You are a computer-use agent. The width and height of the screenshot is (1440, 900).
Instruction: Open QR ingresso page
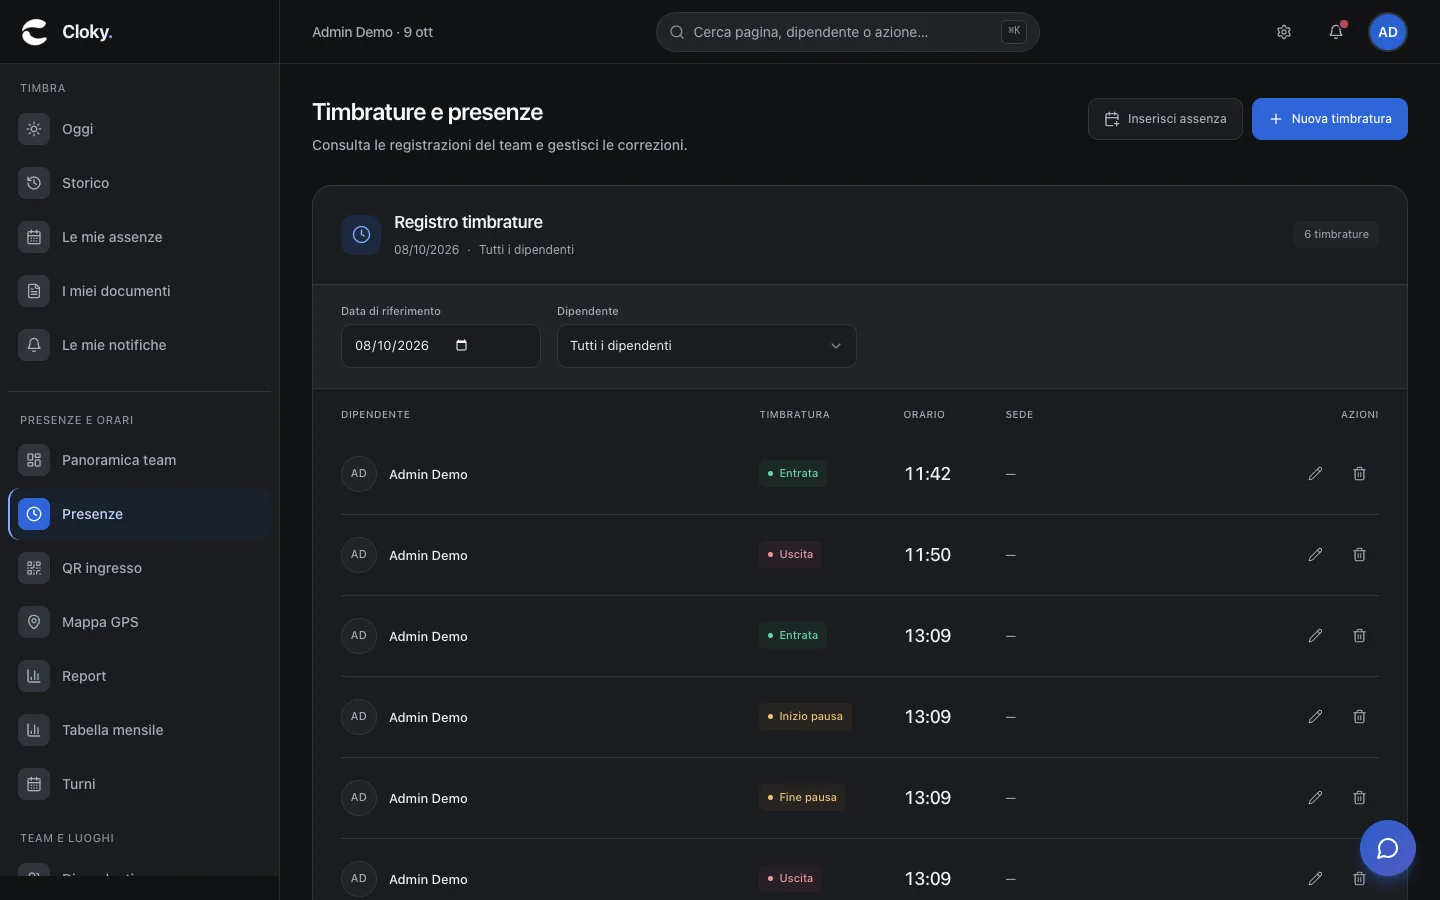tap(139, 568)
